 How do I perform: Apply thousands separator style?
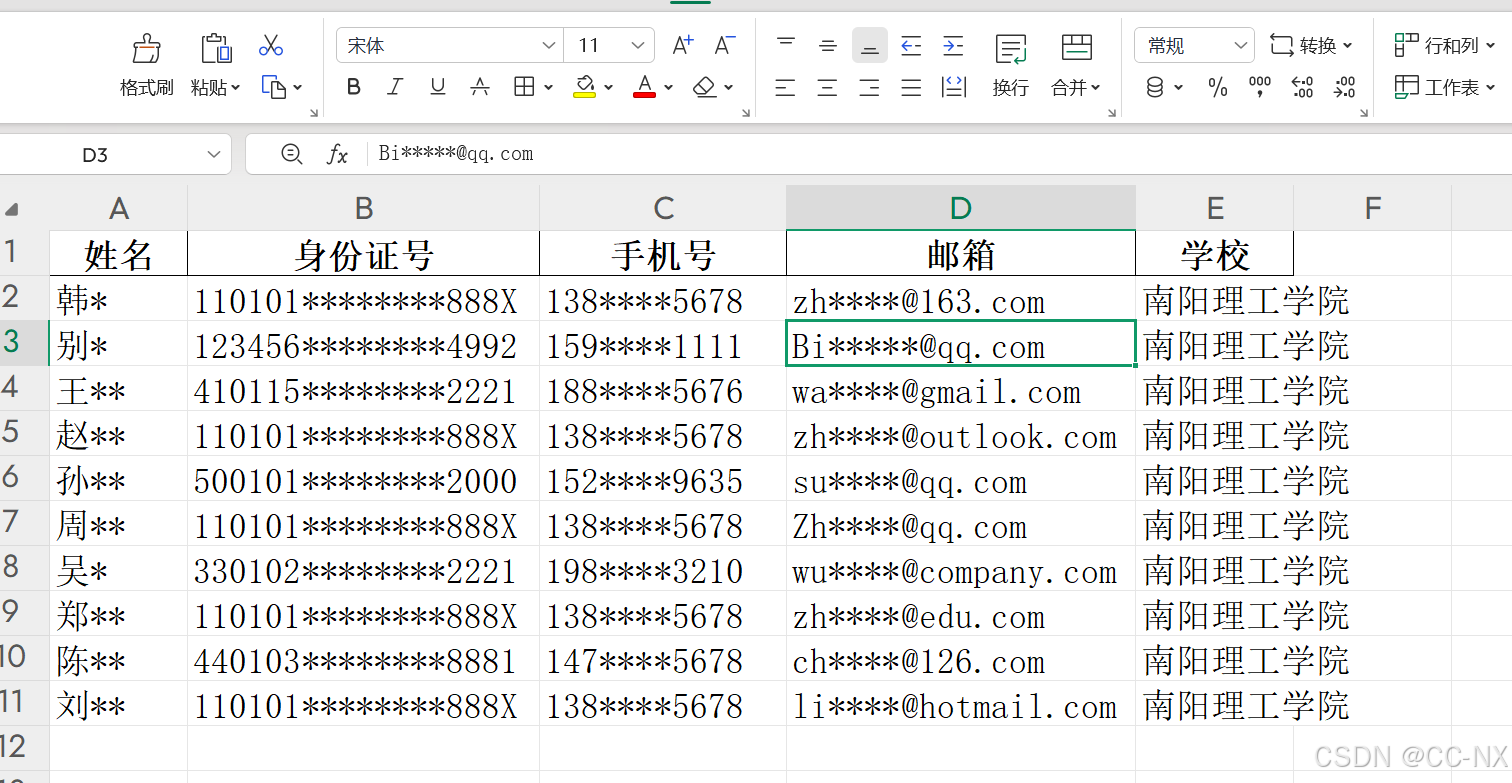(1260, 87)
